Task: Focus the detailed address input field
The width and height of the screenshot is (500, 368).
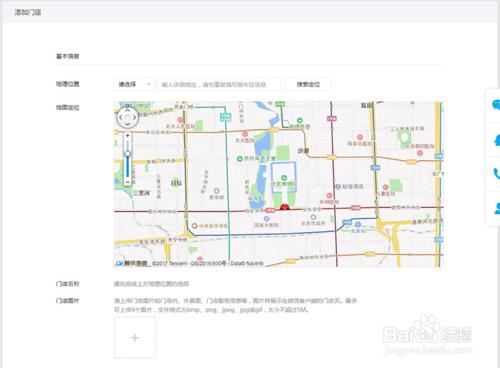Action: [x=219, y=84]
